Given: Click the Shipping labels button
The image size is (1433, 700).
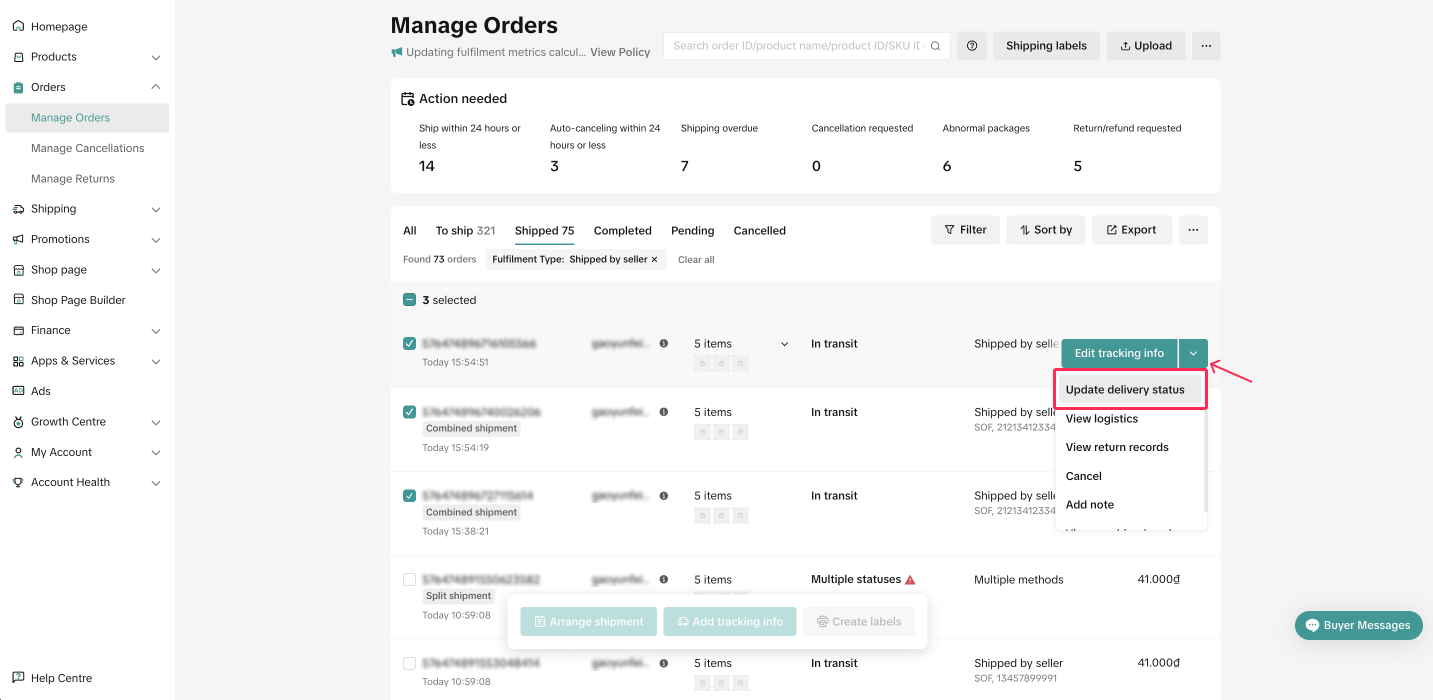Looking at the screenshot, I should pos(1046,46).
